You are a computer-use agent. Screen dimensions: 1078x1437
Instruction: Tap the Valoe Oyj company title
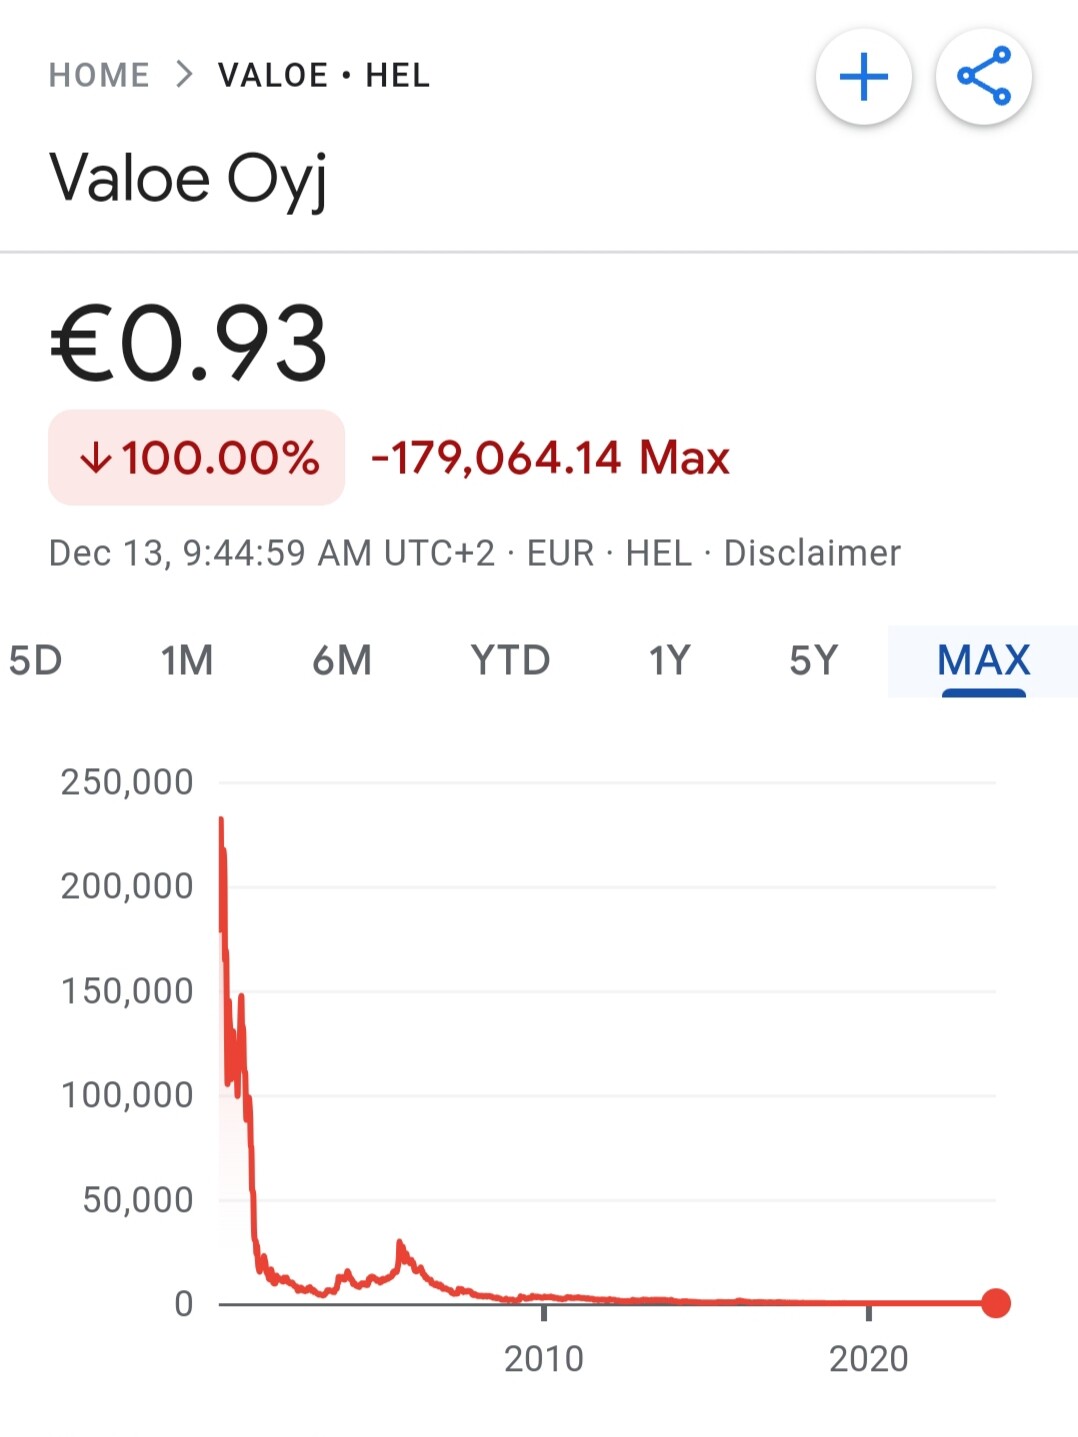188,179
